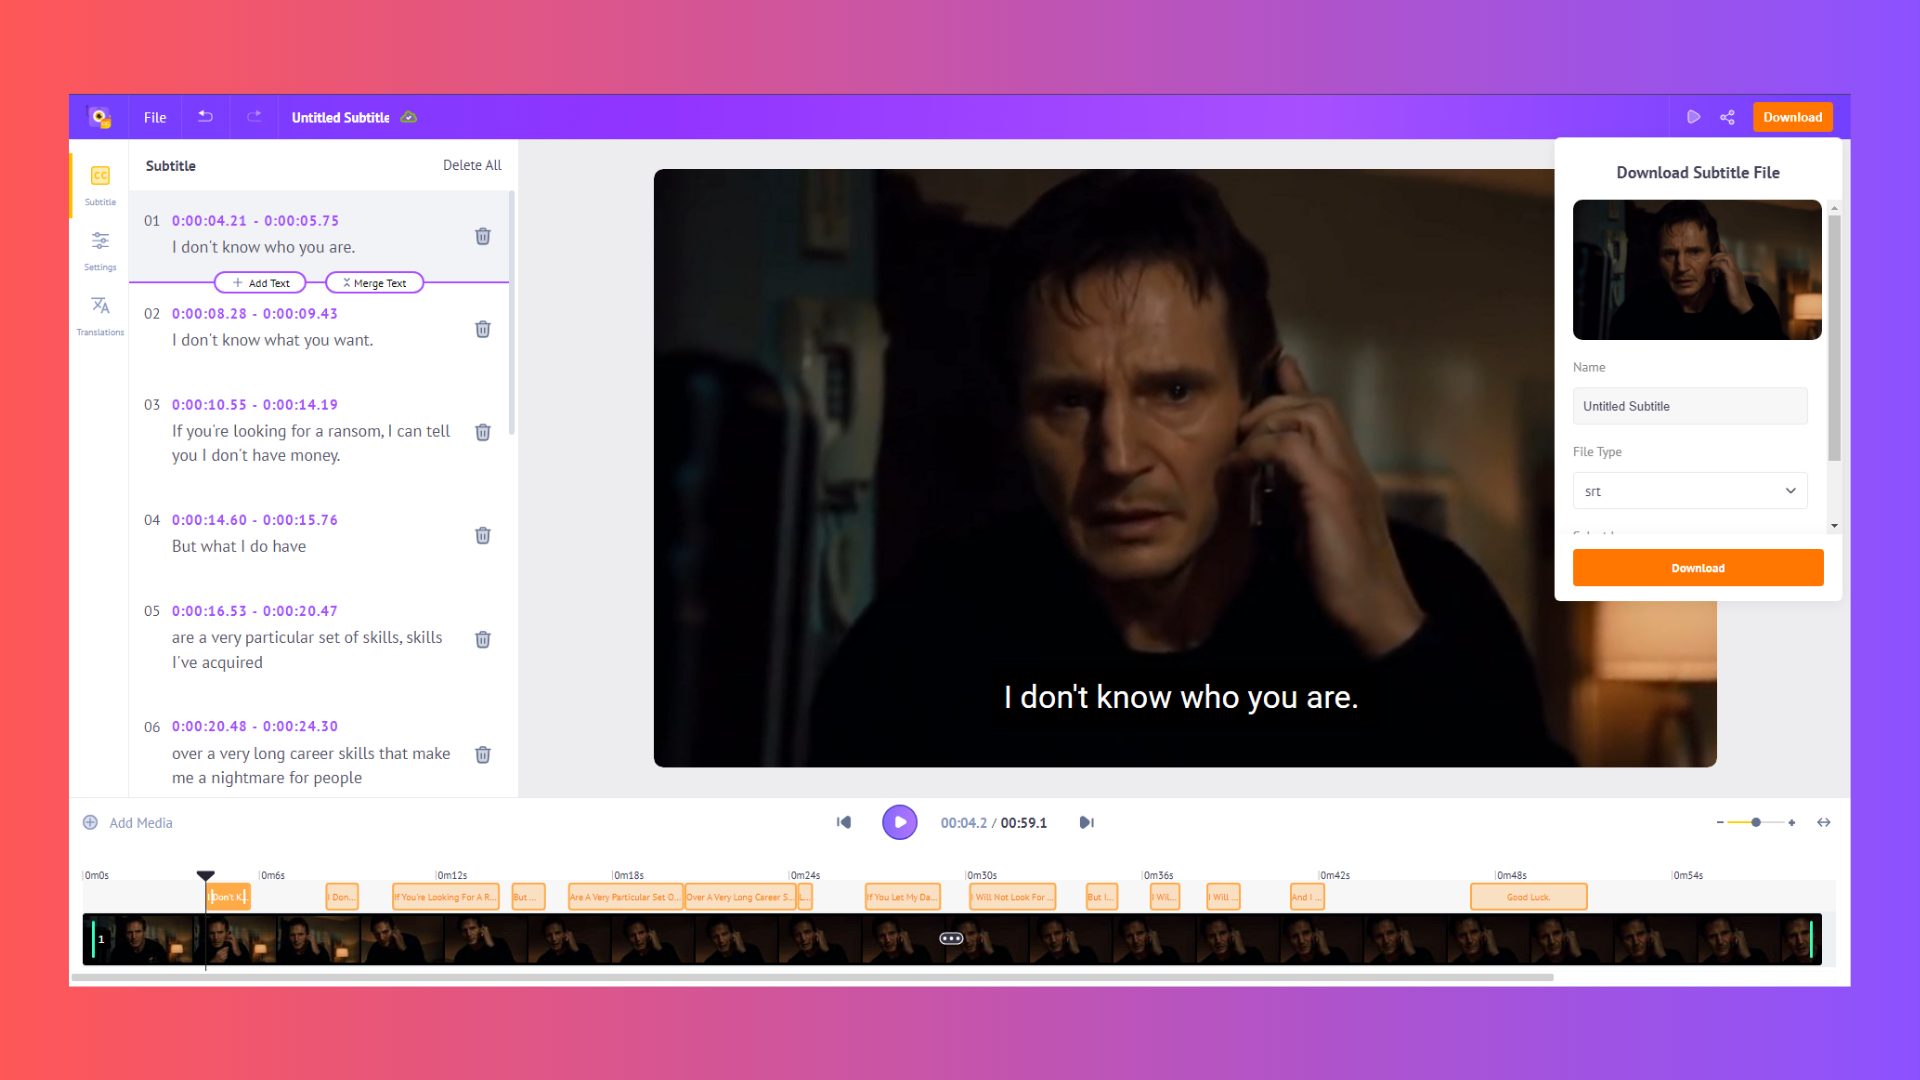This screenshot has width=1920, height=1080.
Task: Fit timeline to width with arrows icon
Action: point(1824,822)
